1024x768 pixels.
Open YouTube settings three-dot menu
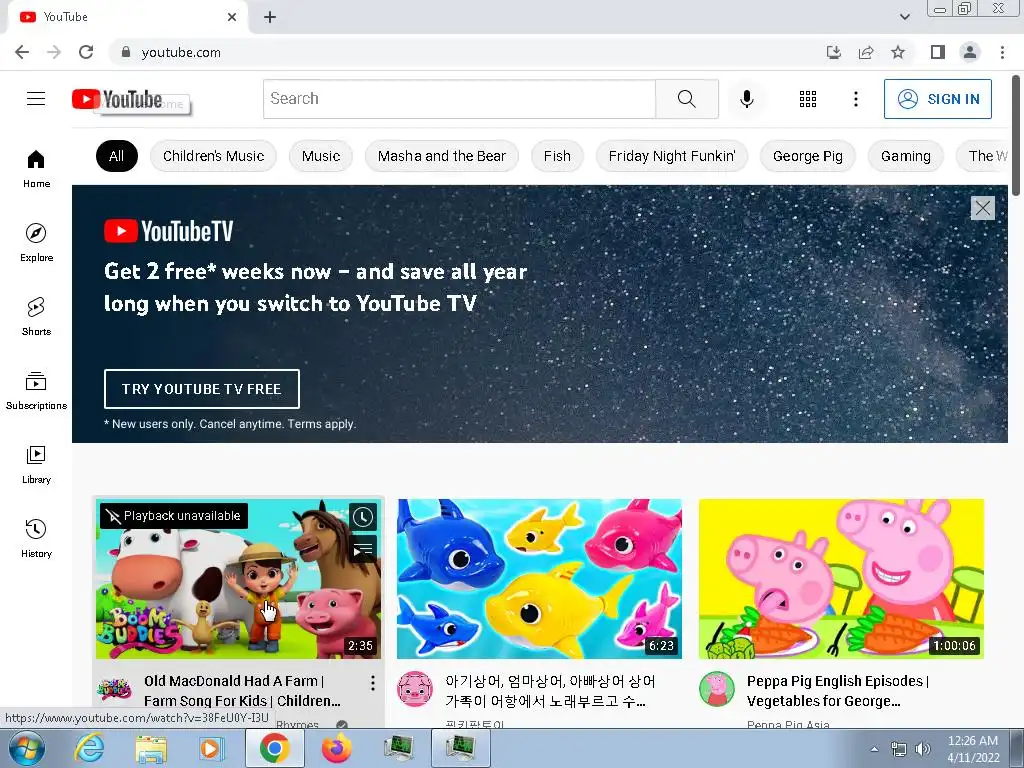tap(856, 99)
